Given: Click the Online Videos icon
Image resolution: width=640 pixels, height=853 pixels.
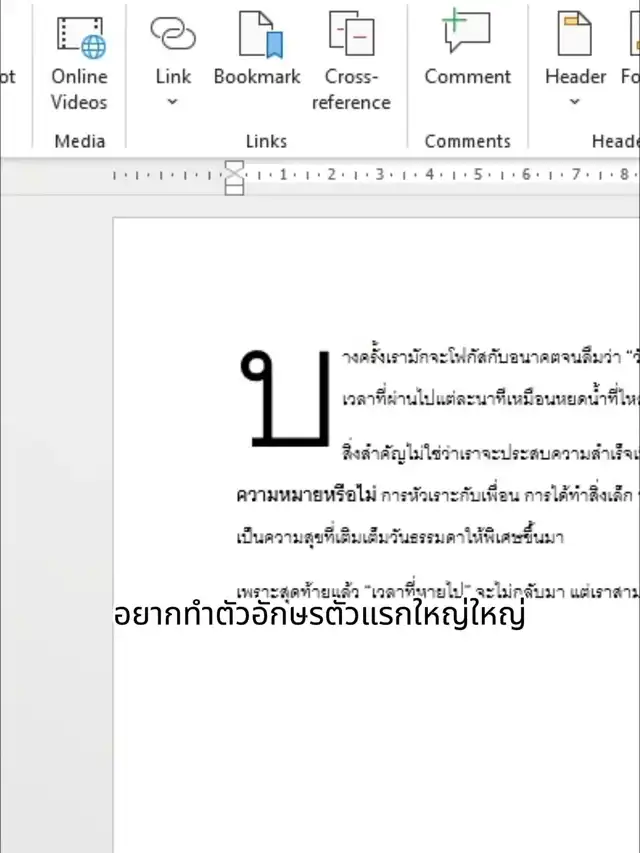Looking at the screenshot, I should click(79, 35).
